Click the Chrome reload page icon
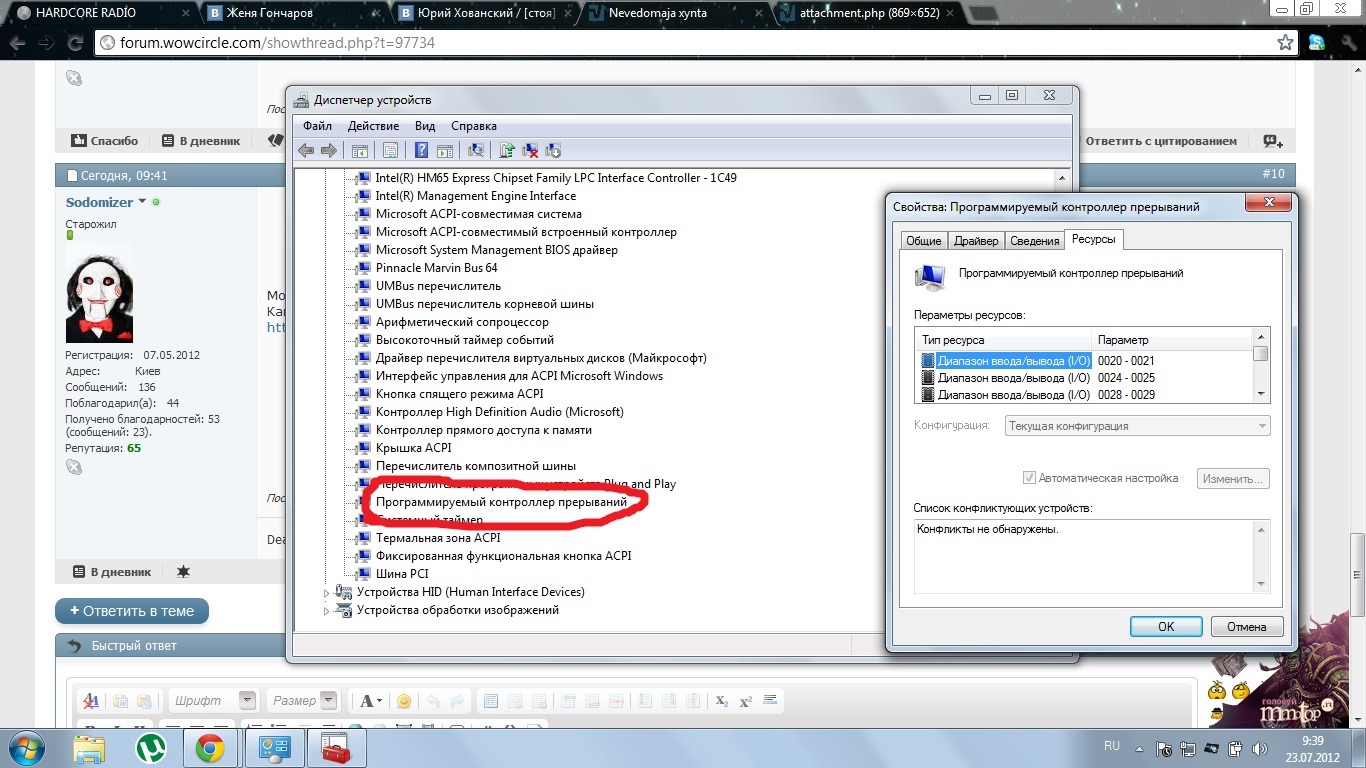The height and width of the screenshot is (768, 1366). [x=75, y=43]
